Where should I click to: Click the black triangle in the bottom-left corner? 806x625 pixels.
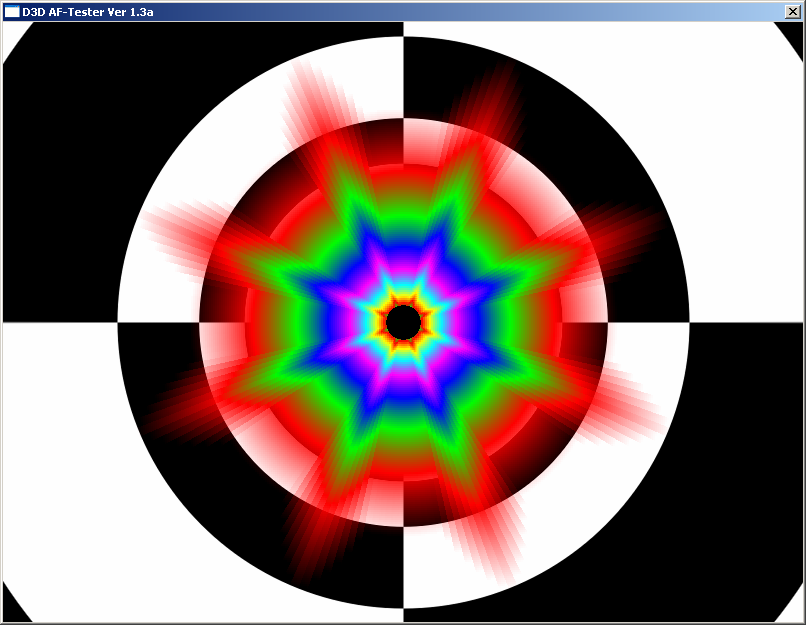pyautogui.click(x=9, y=611)
